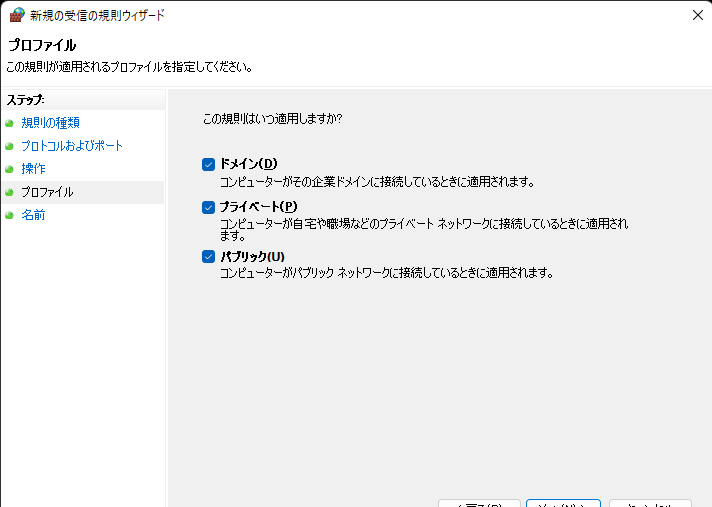Viewport: 712px width, 507px height.
Task: Click the firewall wizard icon in title bar
Action: pos(17,15)
